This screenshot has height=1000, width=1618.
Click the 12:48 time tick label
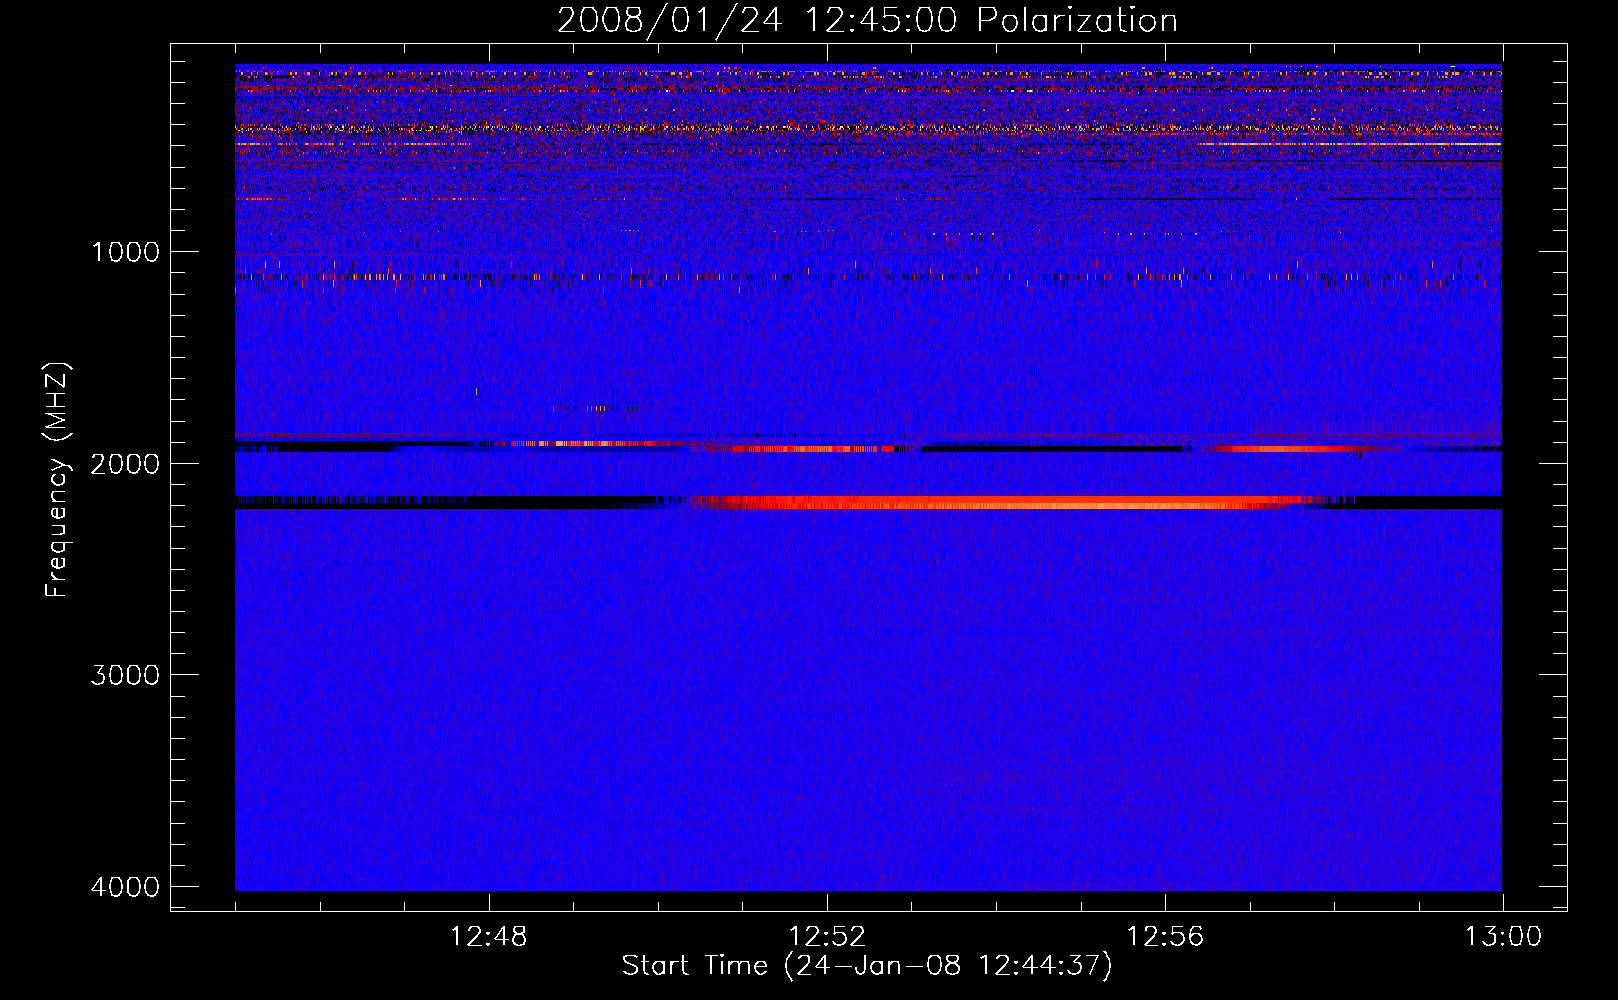tap(489, 937)
